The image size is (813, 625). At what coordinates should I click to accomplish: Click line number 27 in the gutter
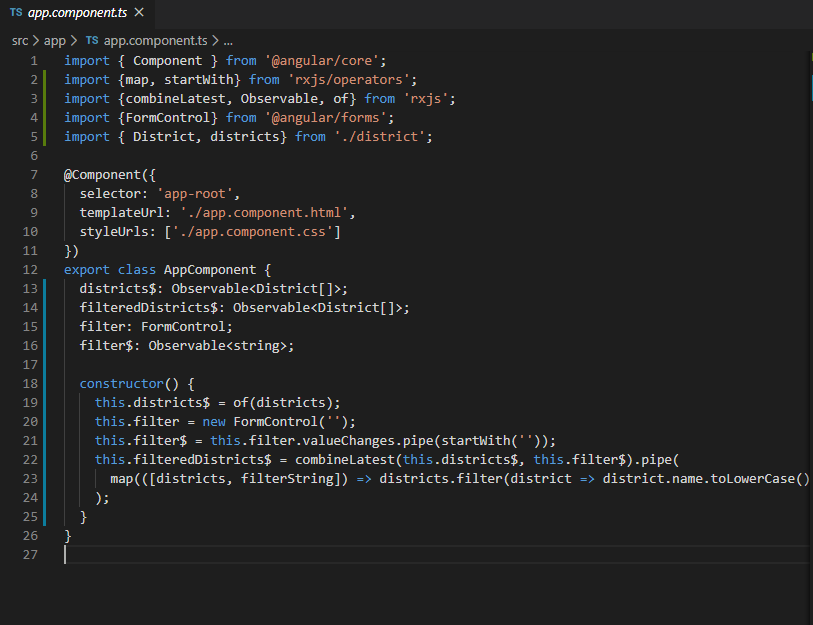click(30, 554)
